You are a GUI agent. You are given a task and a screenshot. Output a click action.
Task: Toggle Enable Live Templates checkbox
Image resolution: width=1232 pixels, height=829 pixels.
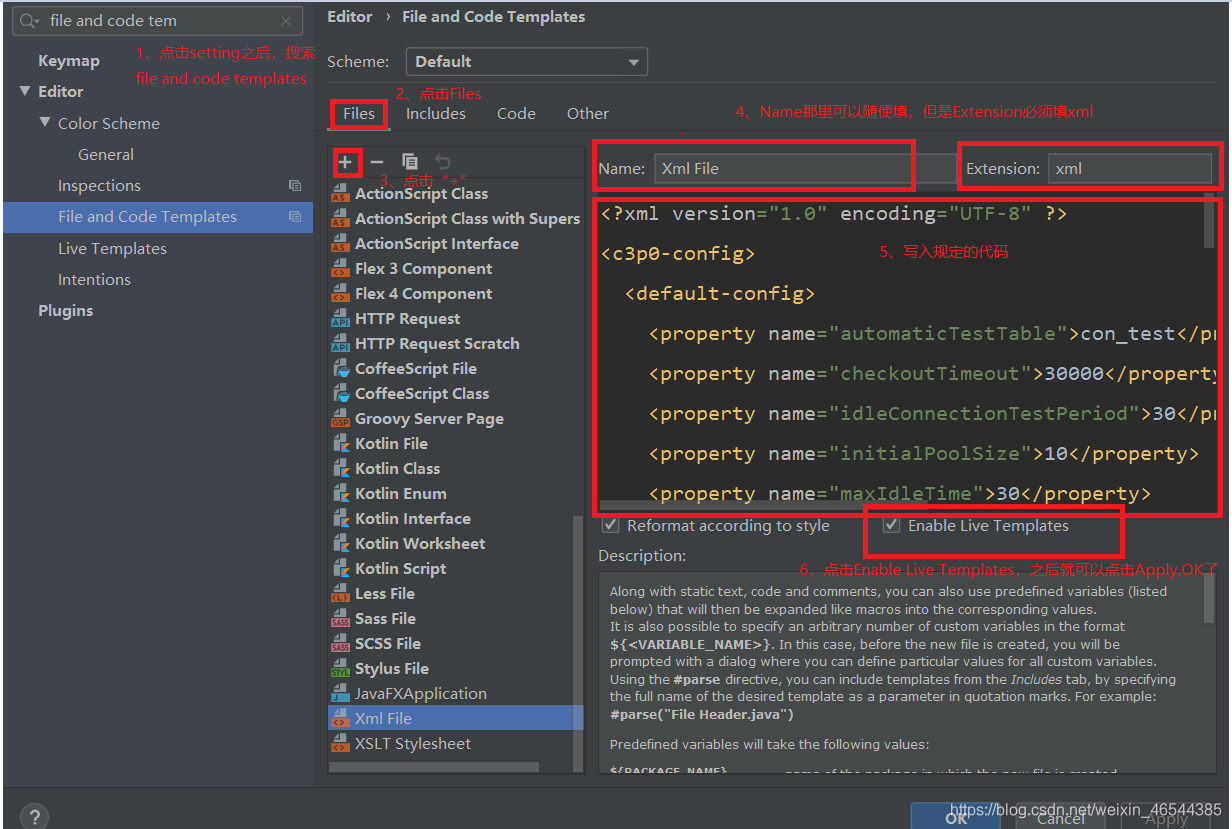891,525
